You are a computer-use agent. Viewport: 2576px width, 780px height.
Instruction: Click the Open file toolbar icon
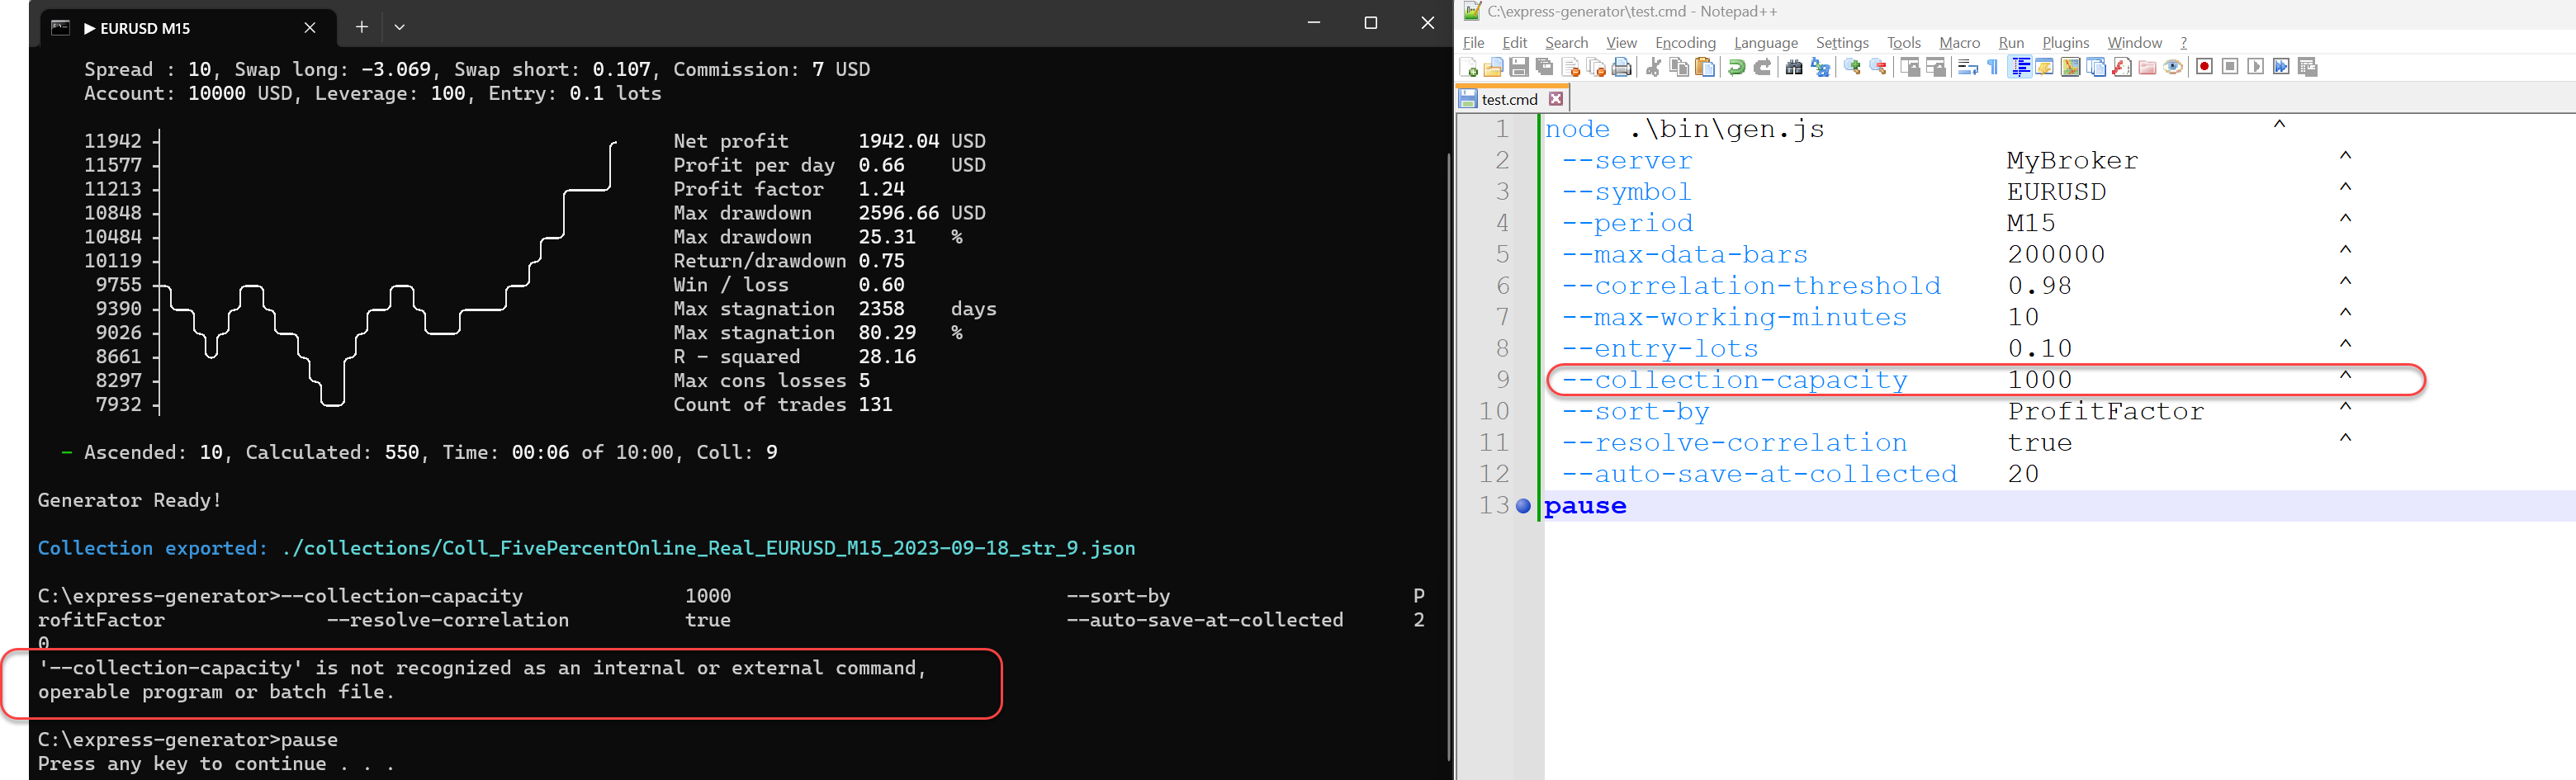click(1494, 67)
